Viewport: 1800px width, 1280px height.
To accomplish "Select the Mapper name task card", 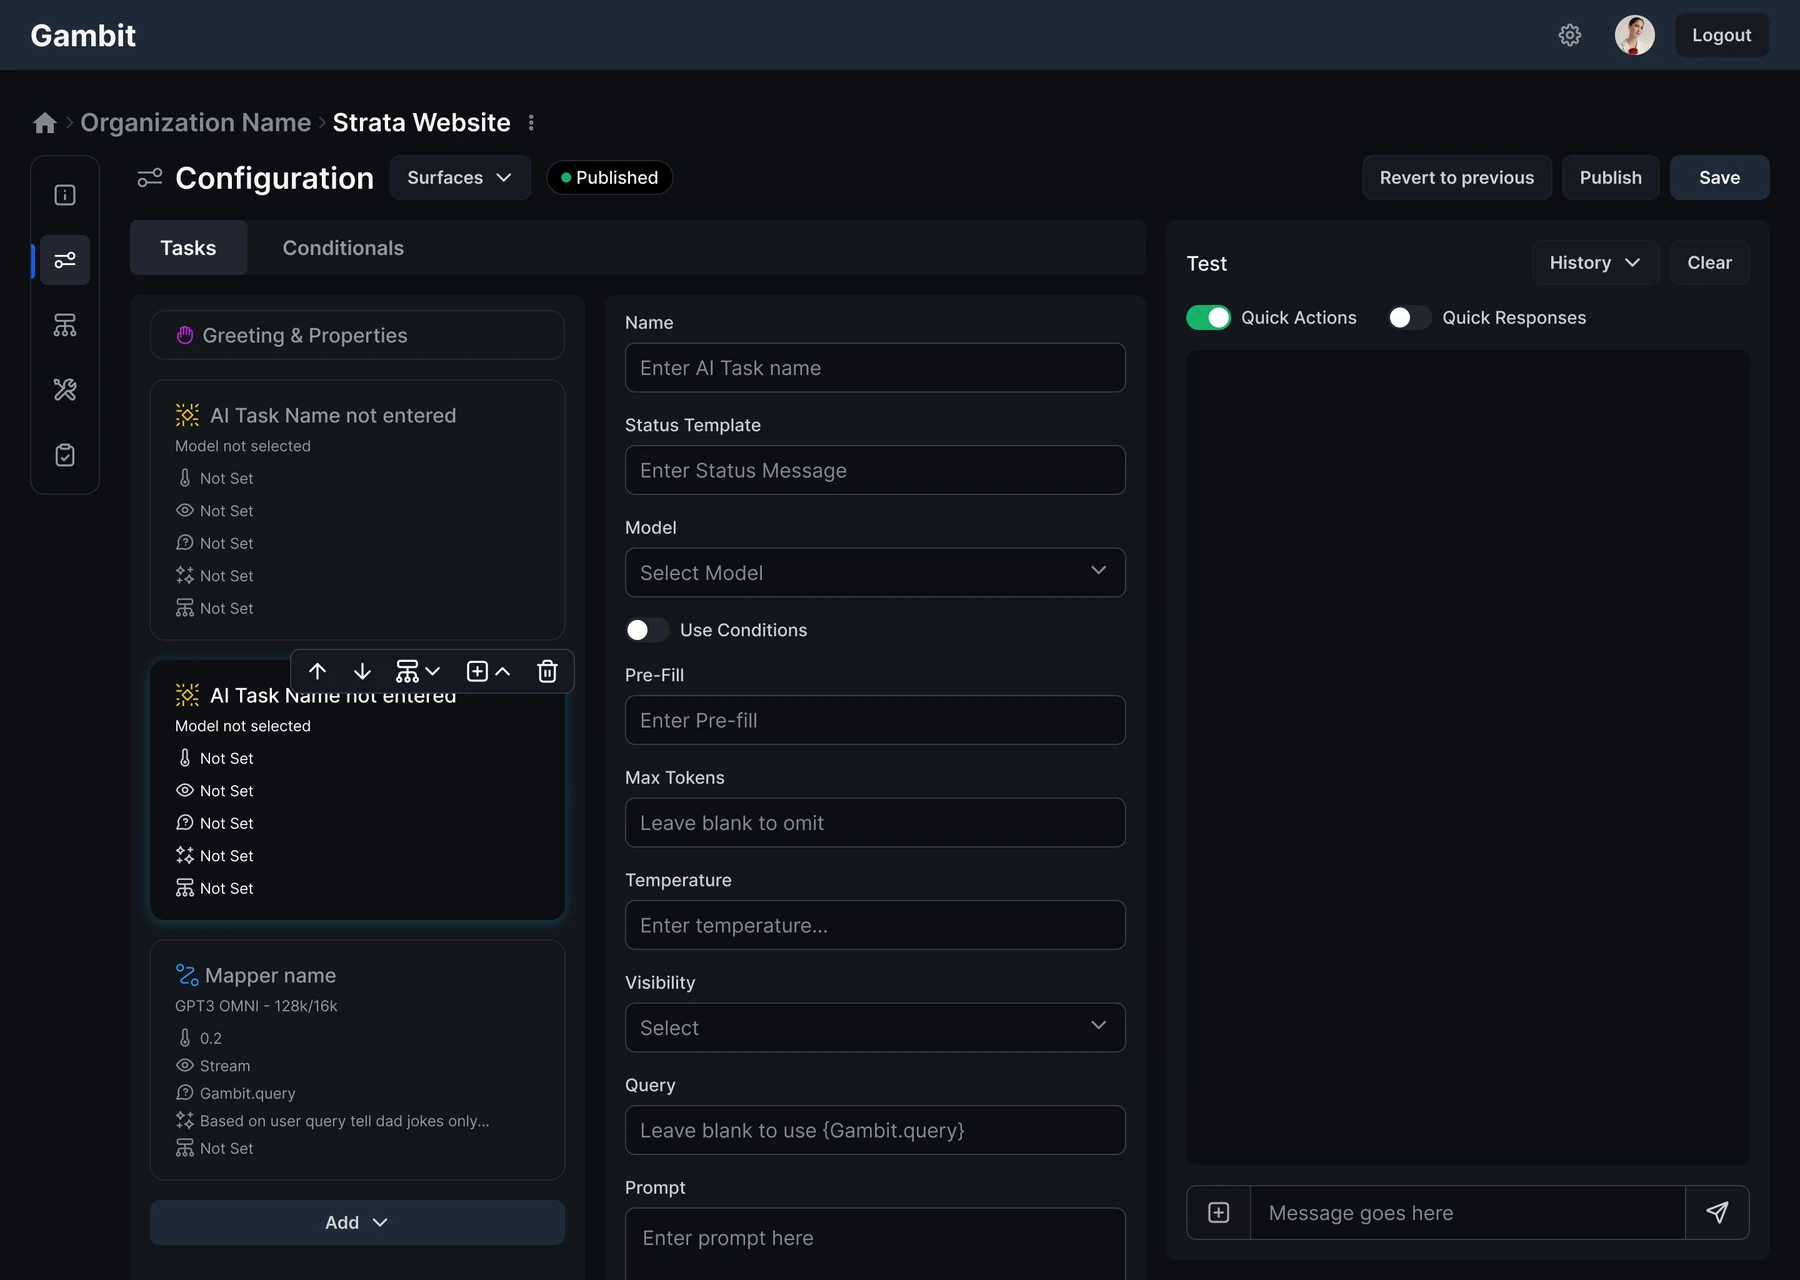I will click(357, 1060).
